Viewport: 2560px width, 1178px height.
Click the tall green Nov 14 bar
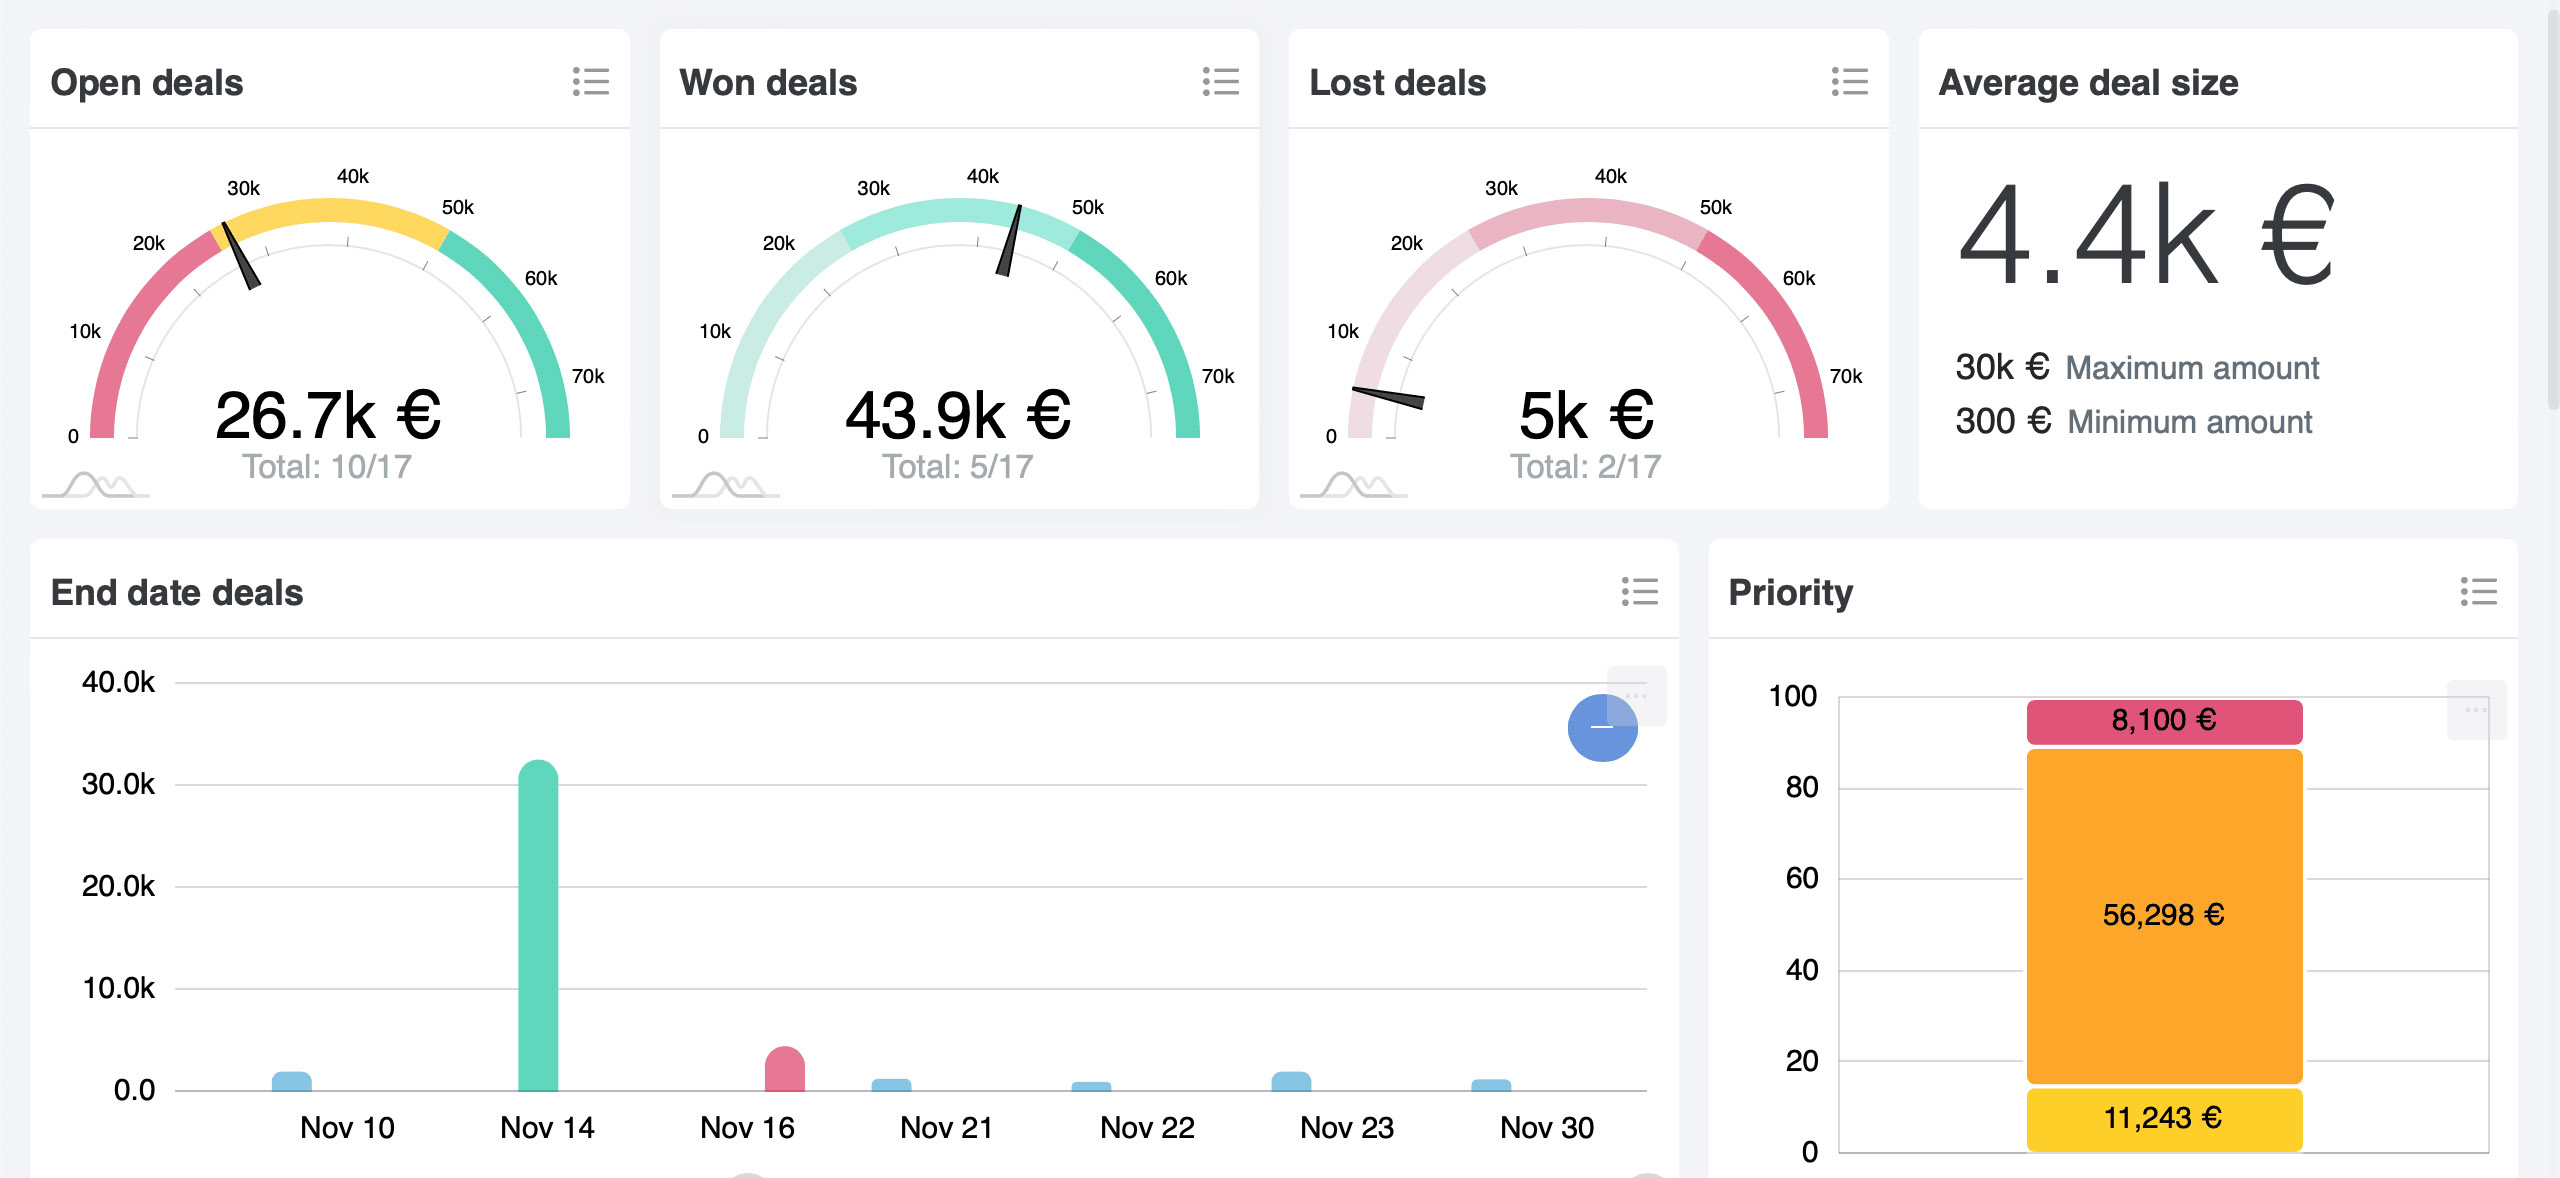[538, 925]
